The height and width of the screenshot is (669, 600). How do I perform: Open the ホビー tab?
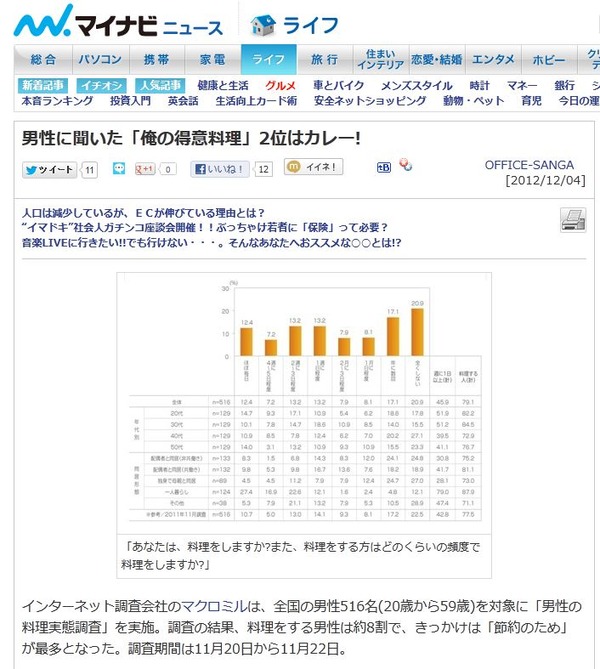pyautogui.click(x=549, y=59)
